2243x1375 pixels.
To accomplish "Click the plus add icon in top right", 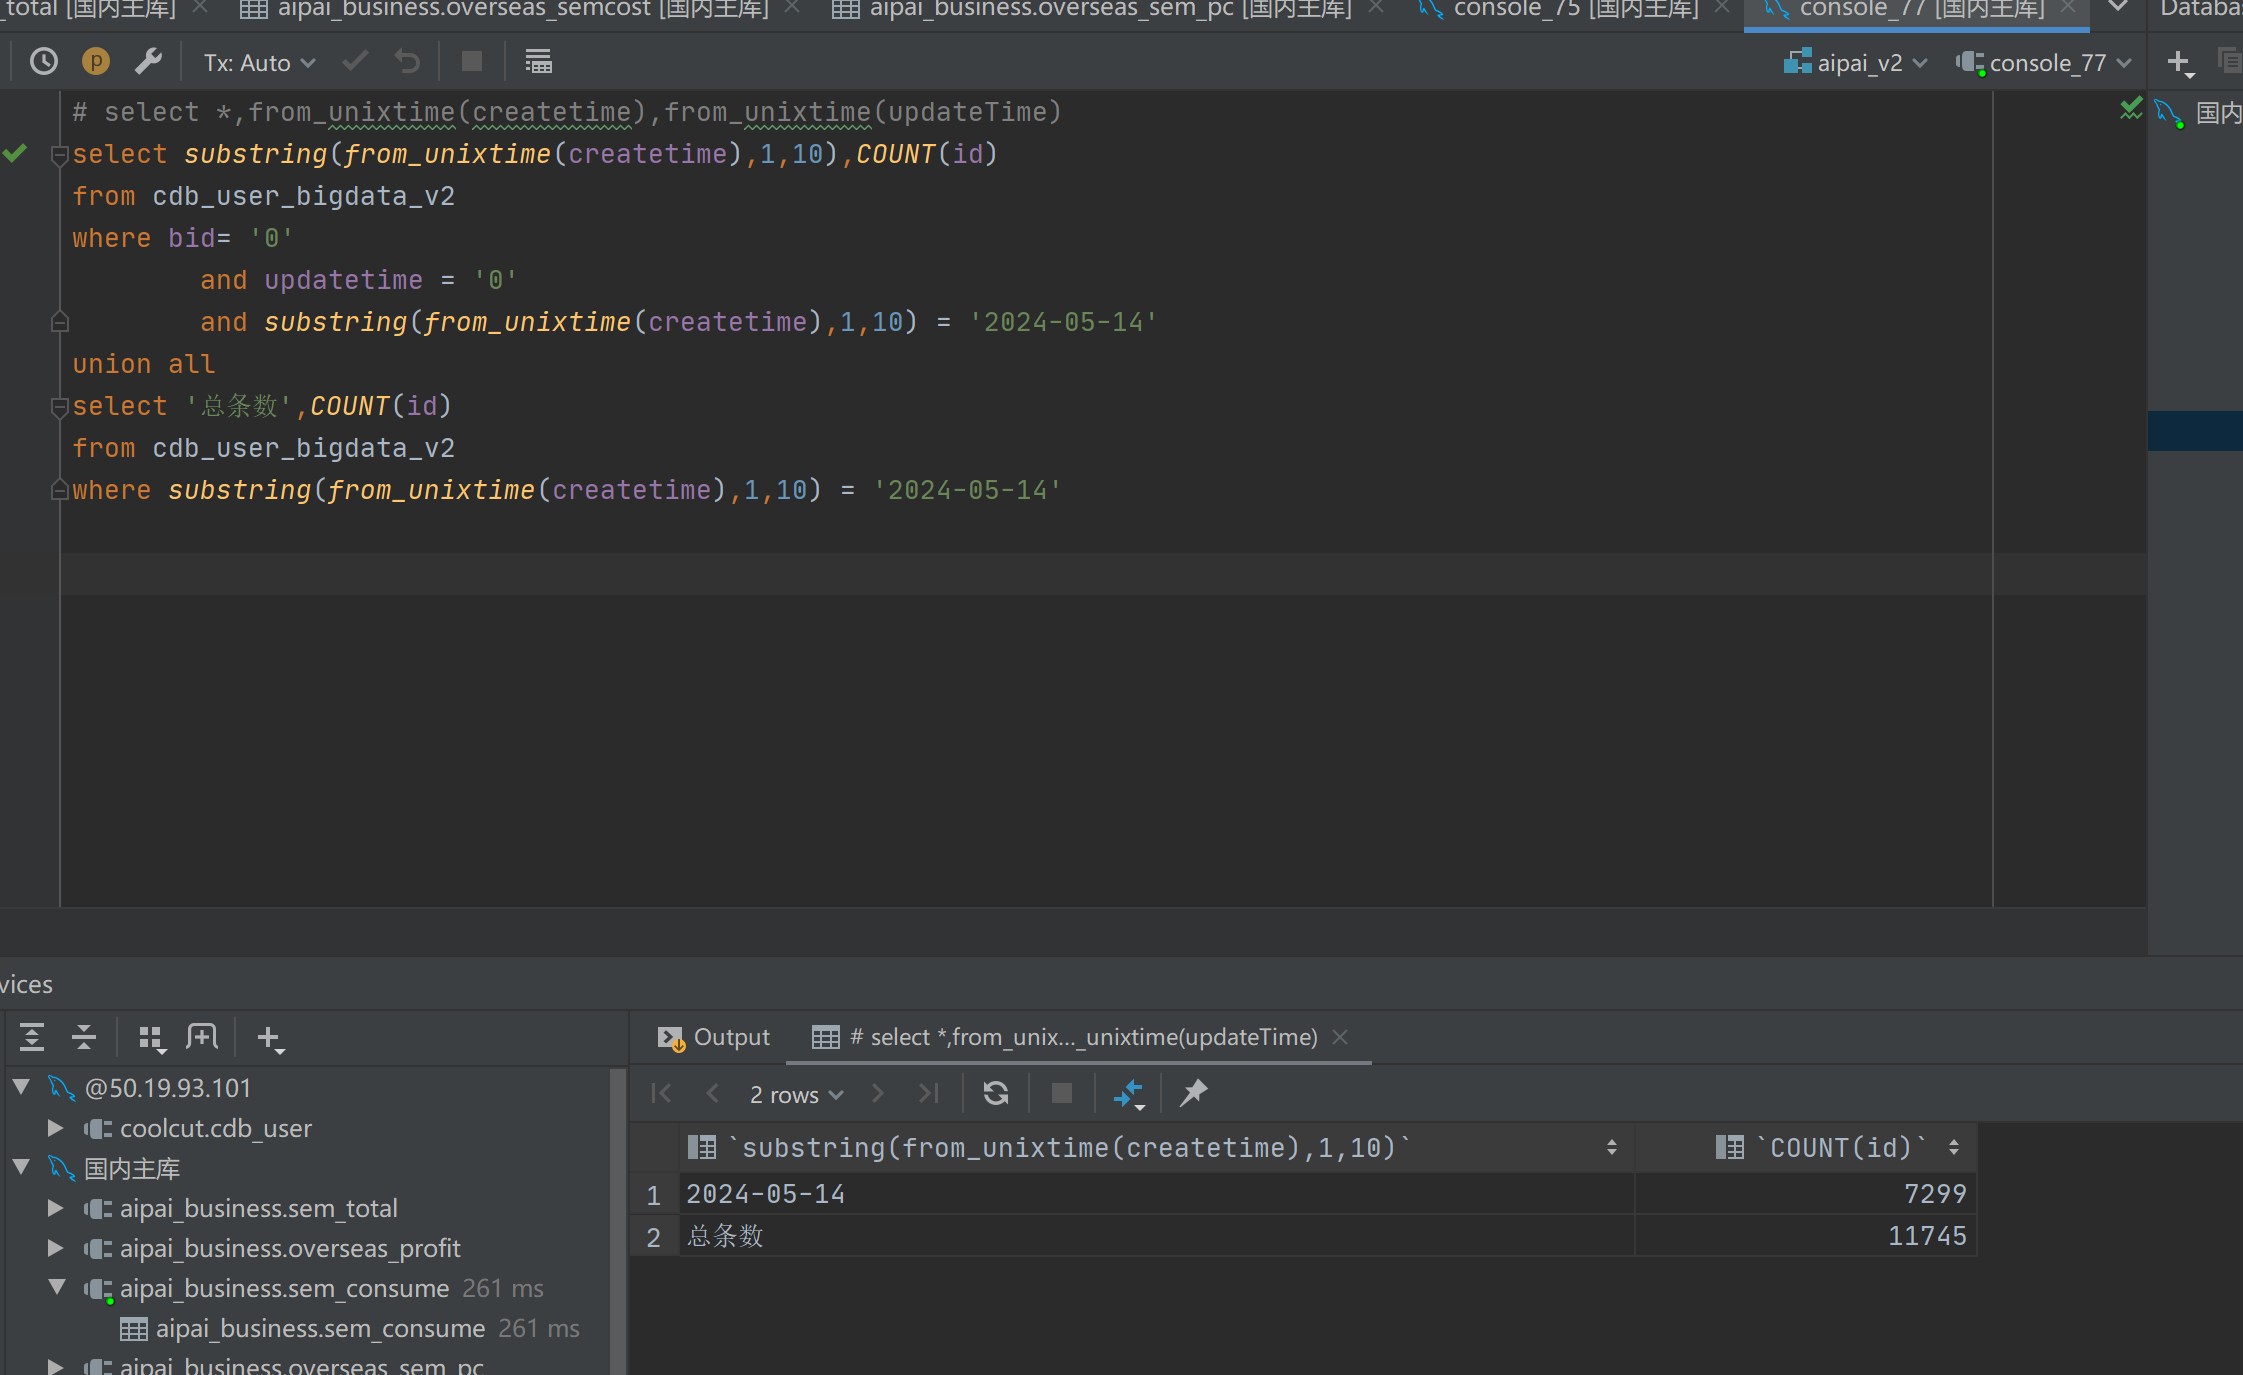I will (2180, 63).
